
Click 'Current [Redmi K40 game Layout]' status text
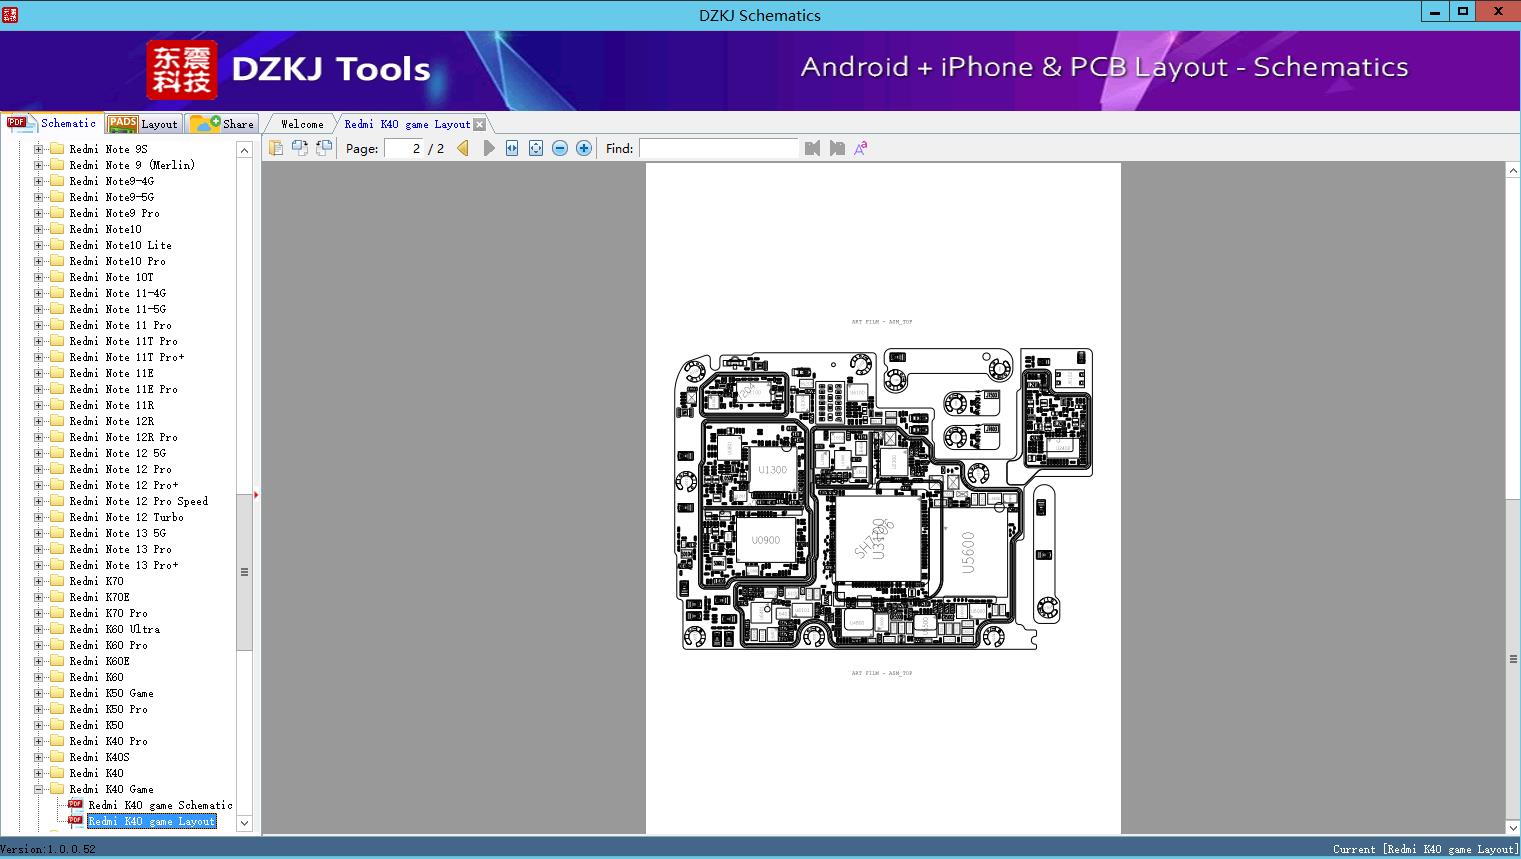1425,849
